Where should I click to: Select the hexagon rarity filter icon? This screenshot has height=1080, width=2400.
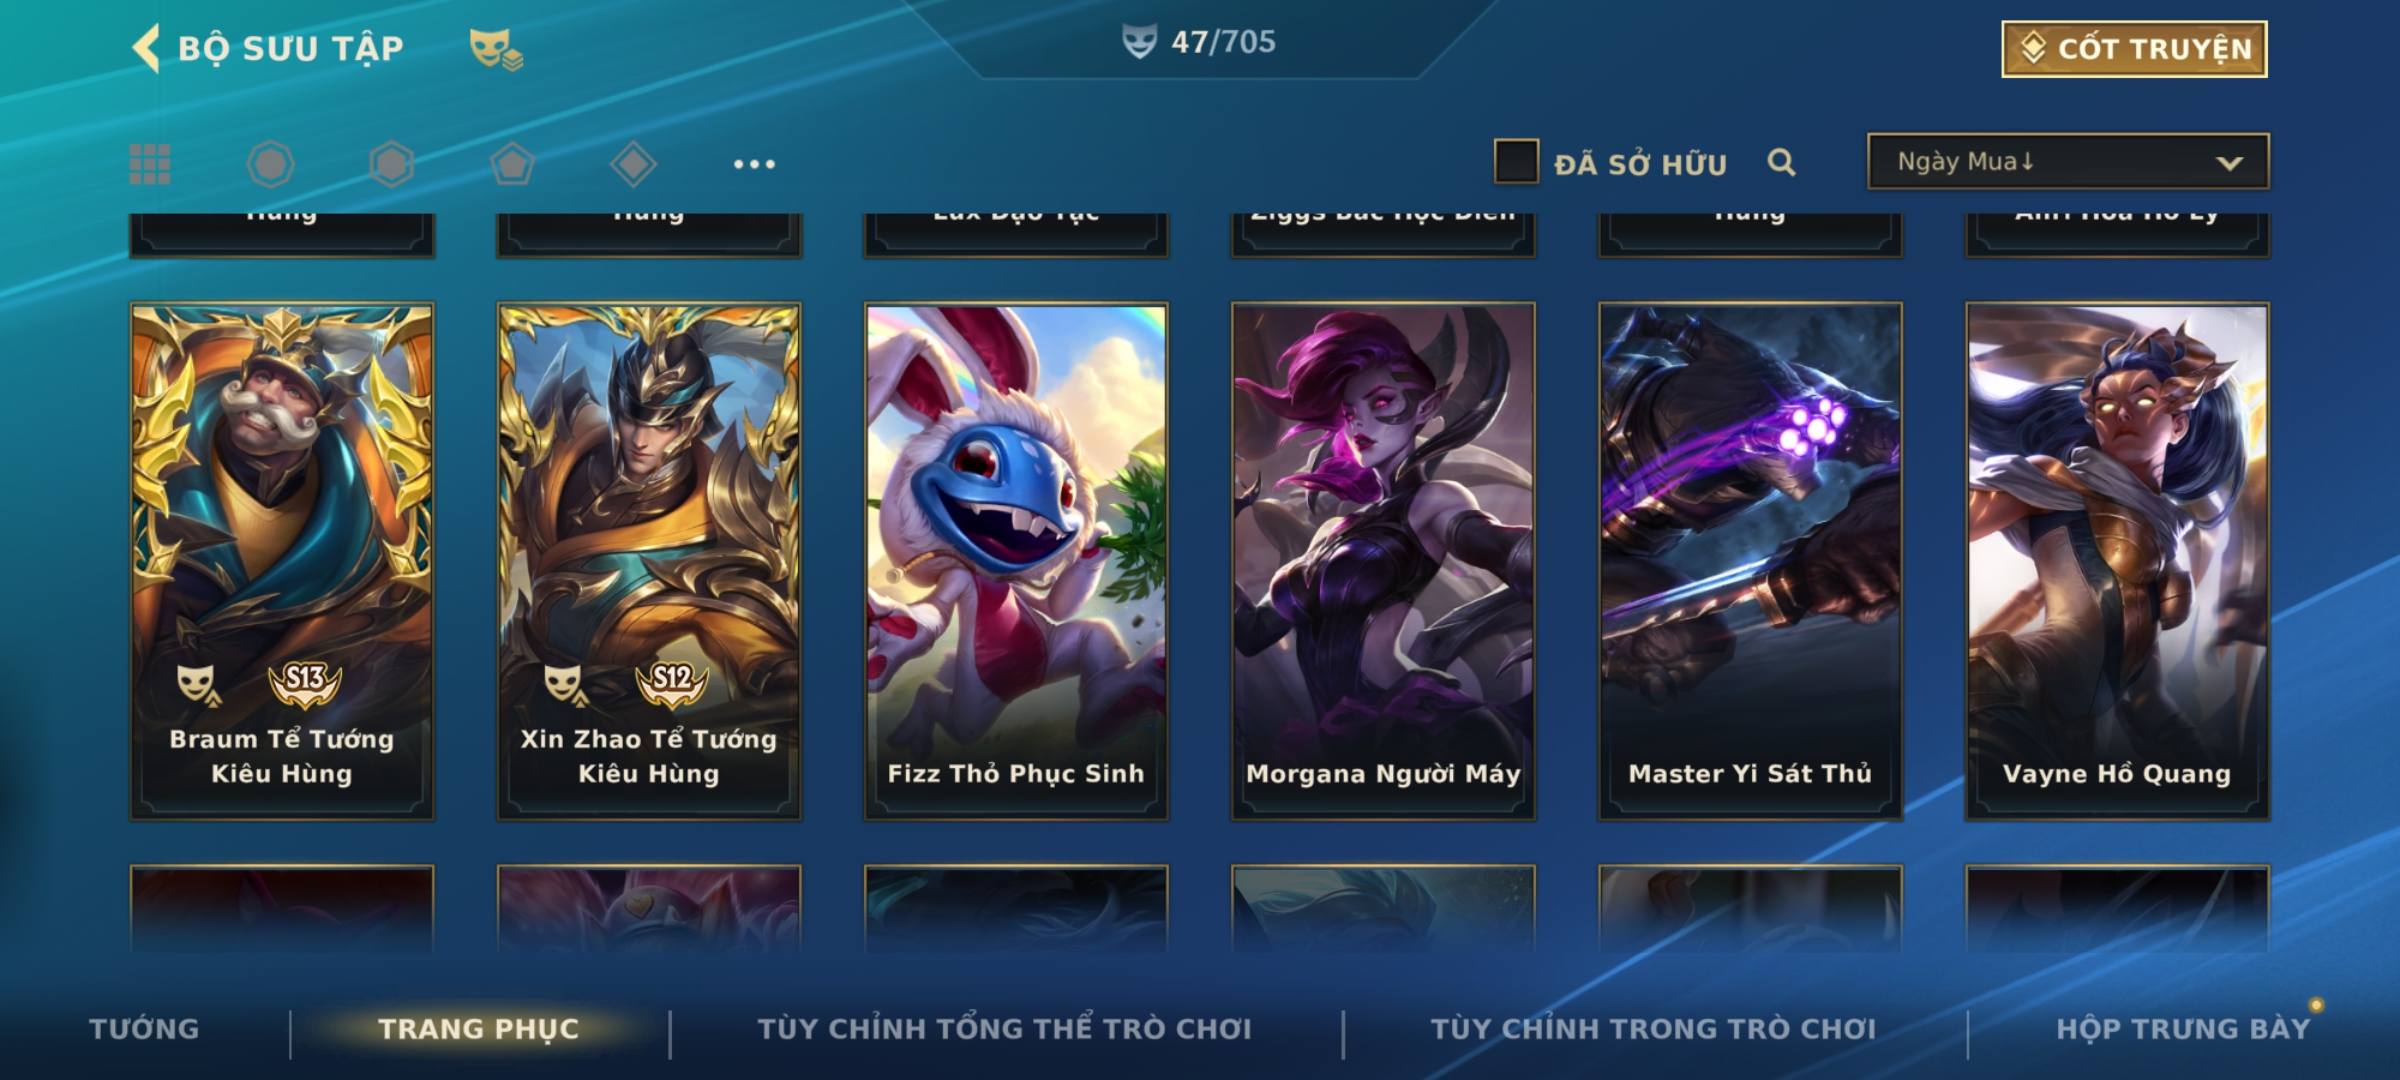391,164
